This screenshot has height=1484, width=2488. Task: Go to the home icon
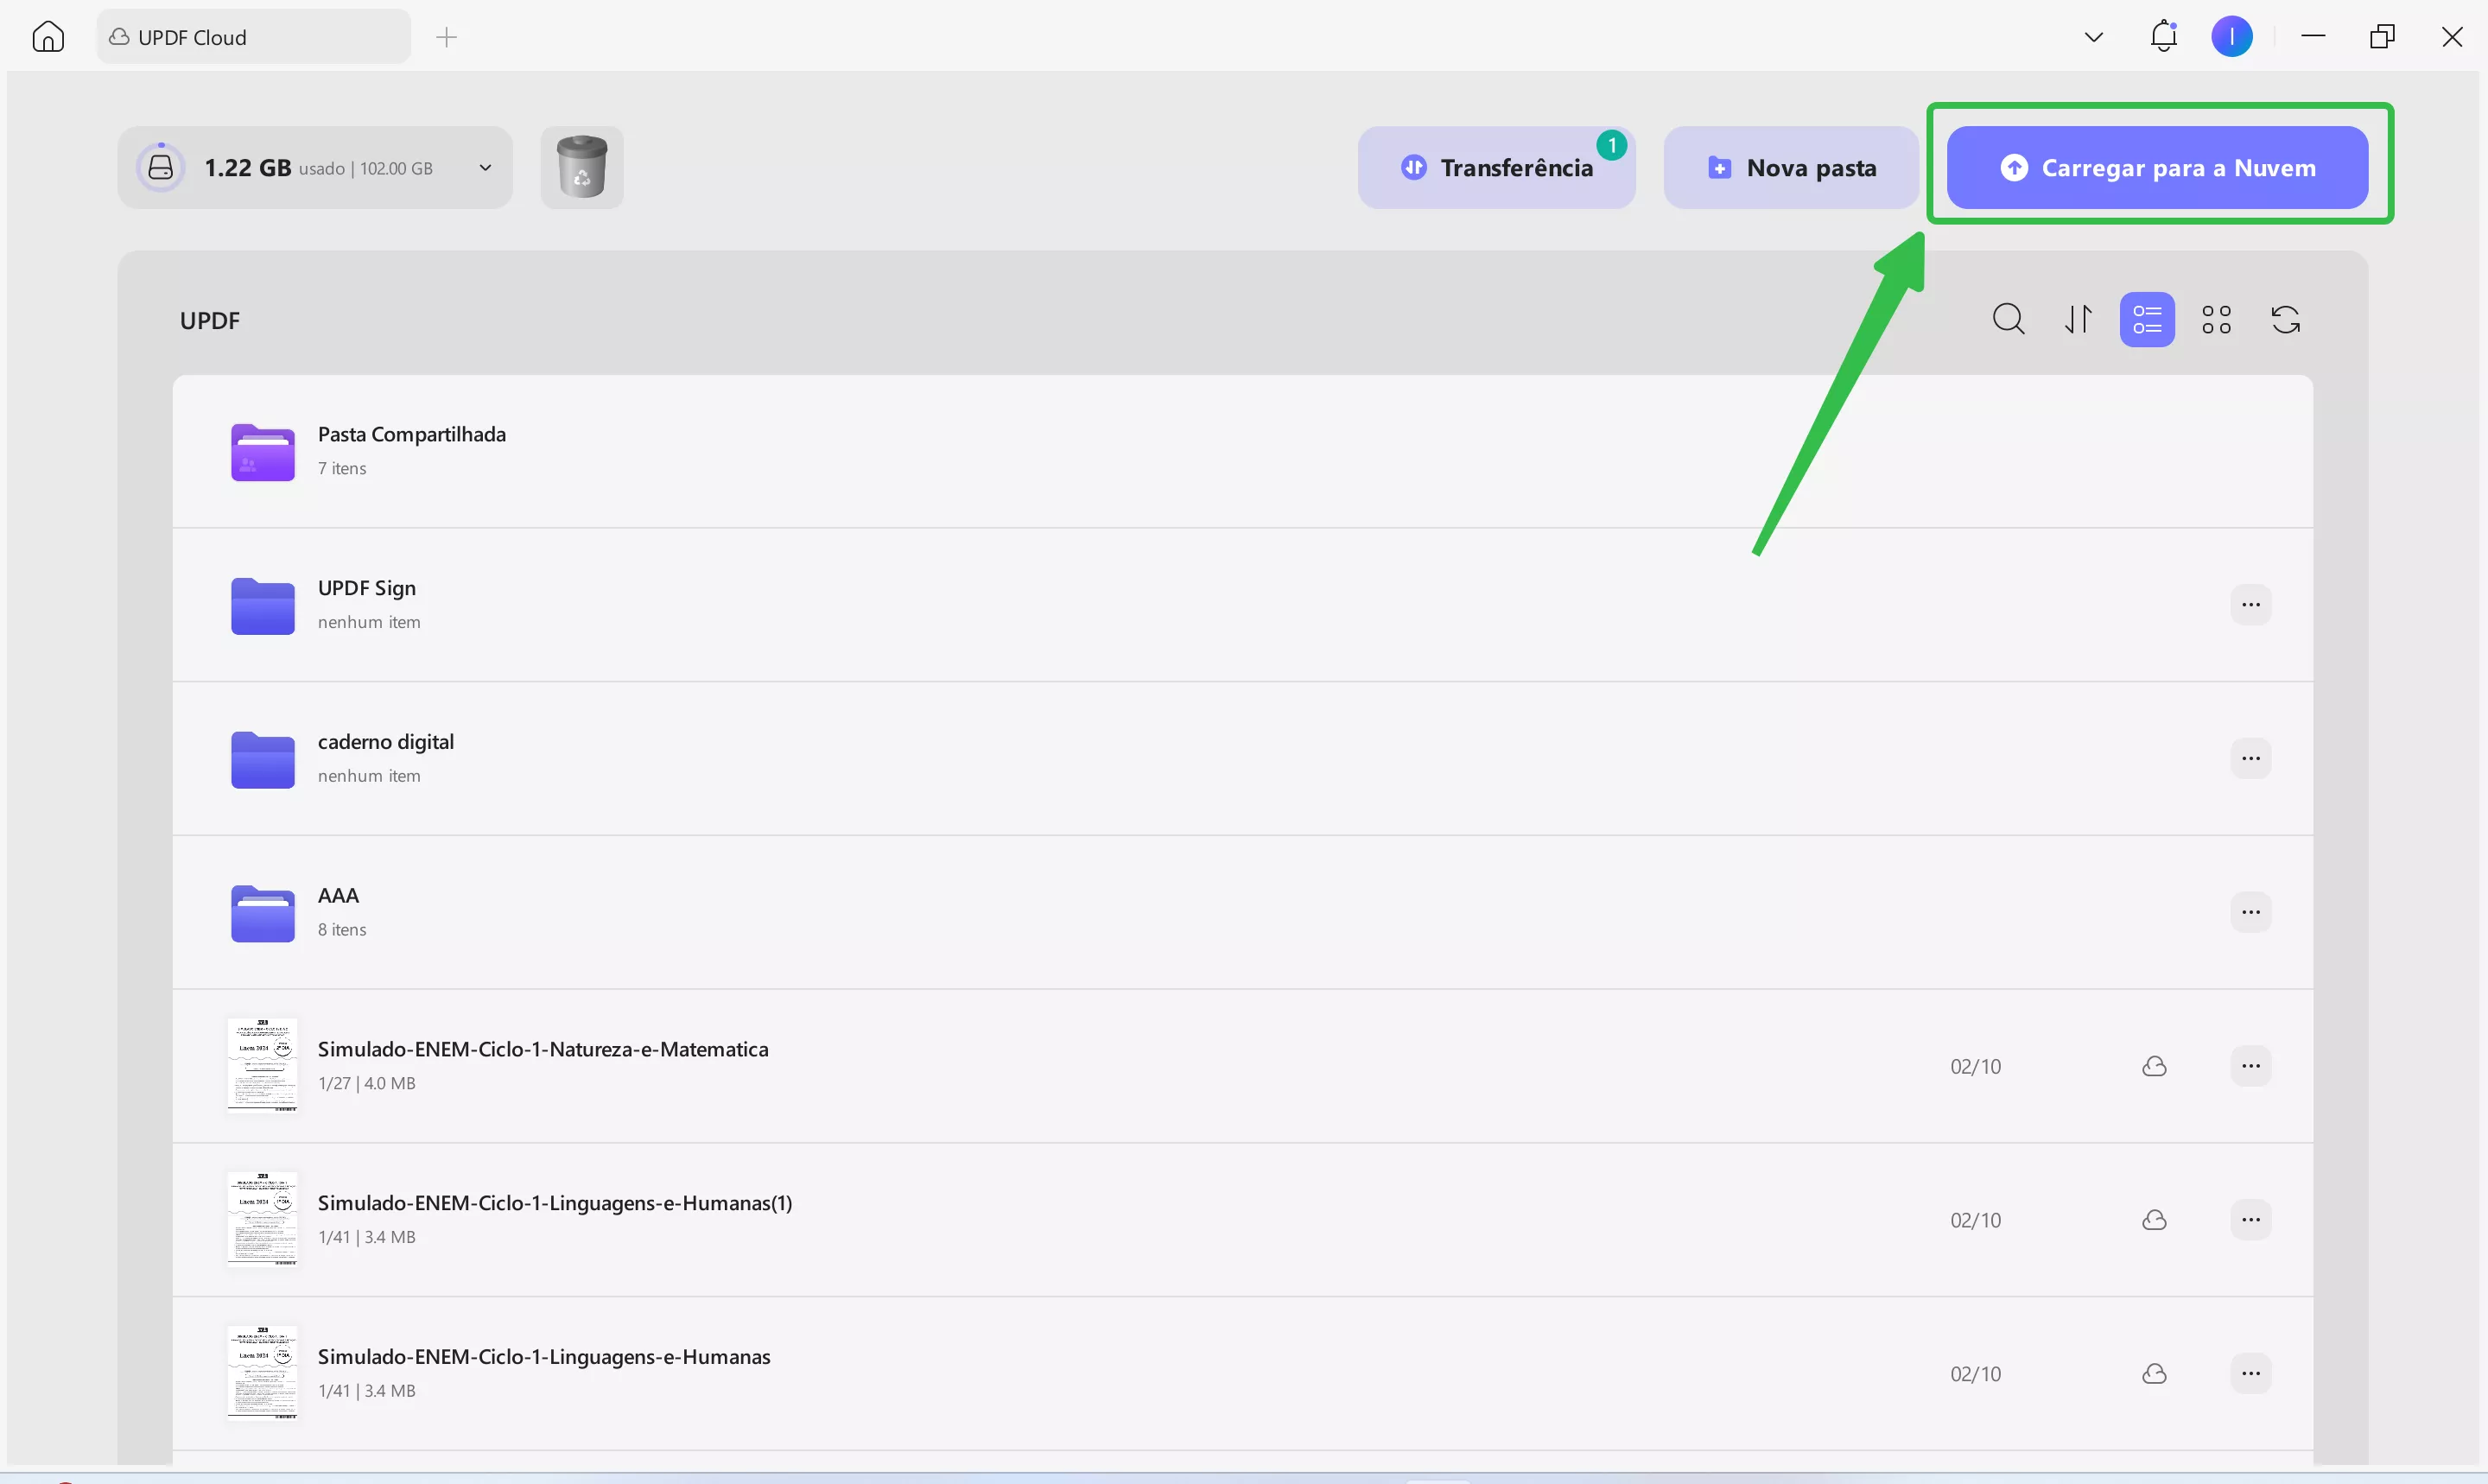tap(48, 37)
